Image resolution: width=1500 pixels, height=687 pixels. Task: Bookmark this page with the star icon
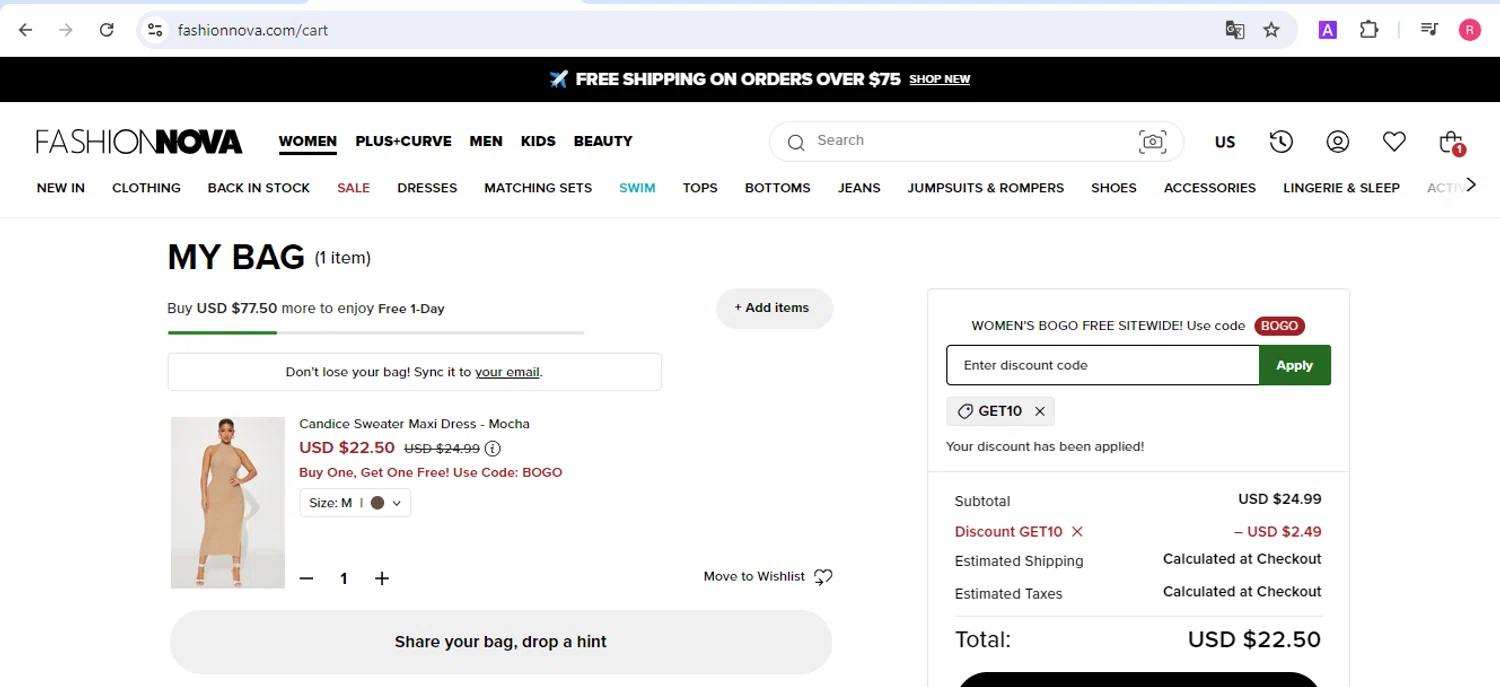(x=1271, y=30)
